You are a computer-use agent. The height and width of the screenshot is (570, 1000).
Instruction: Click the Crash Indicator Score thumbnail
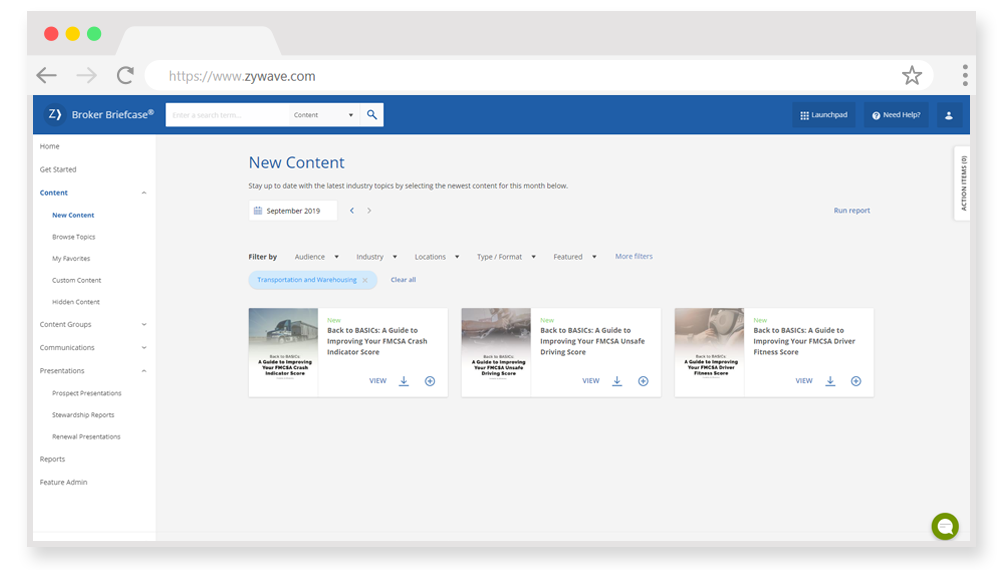283,353
